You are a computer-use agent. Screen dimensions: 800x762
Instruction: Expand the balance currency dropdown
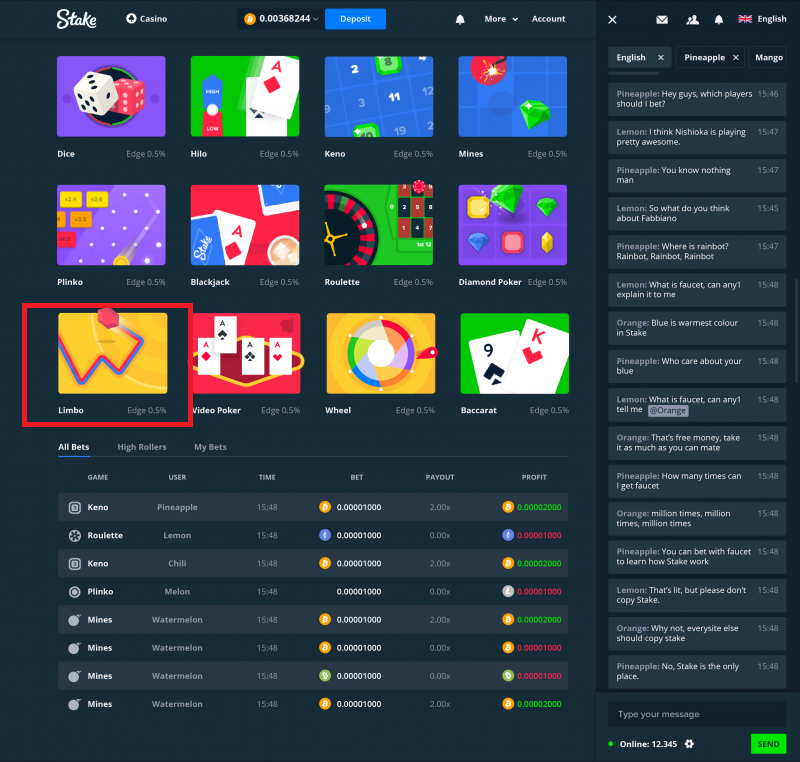coord(316,19)
